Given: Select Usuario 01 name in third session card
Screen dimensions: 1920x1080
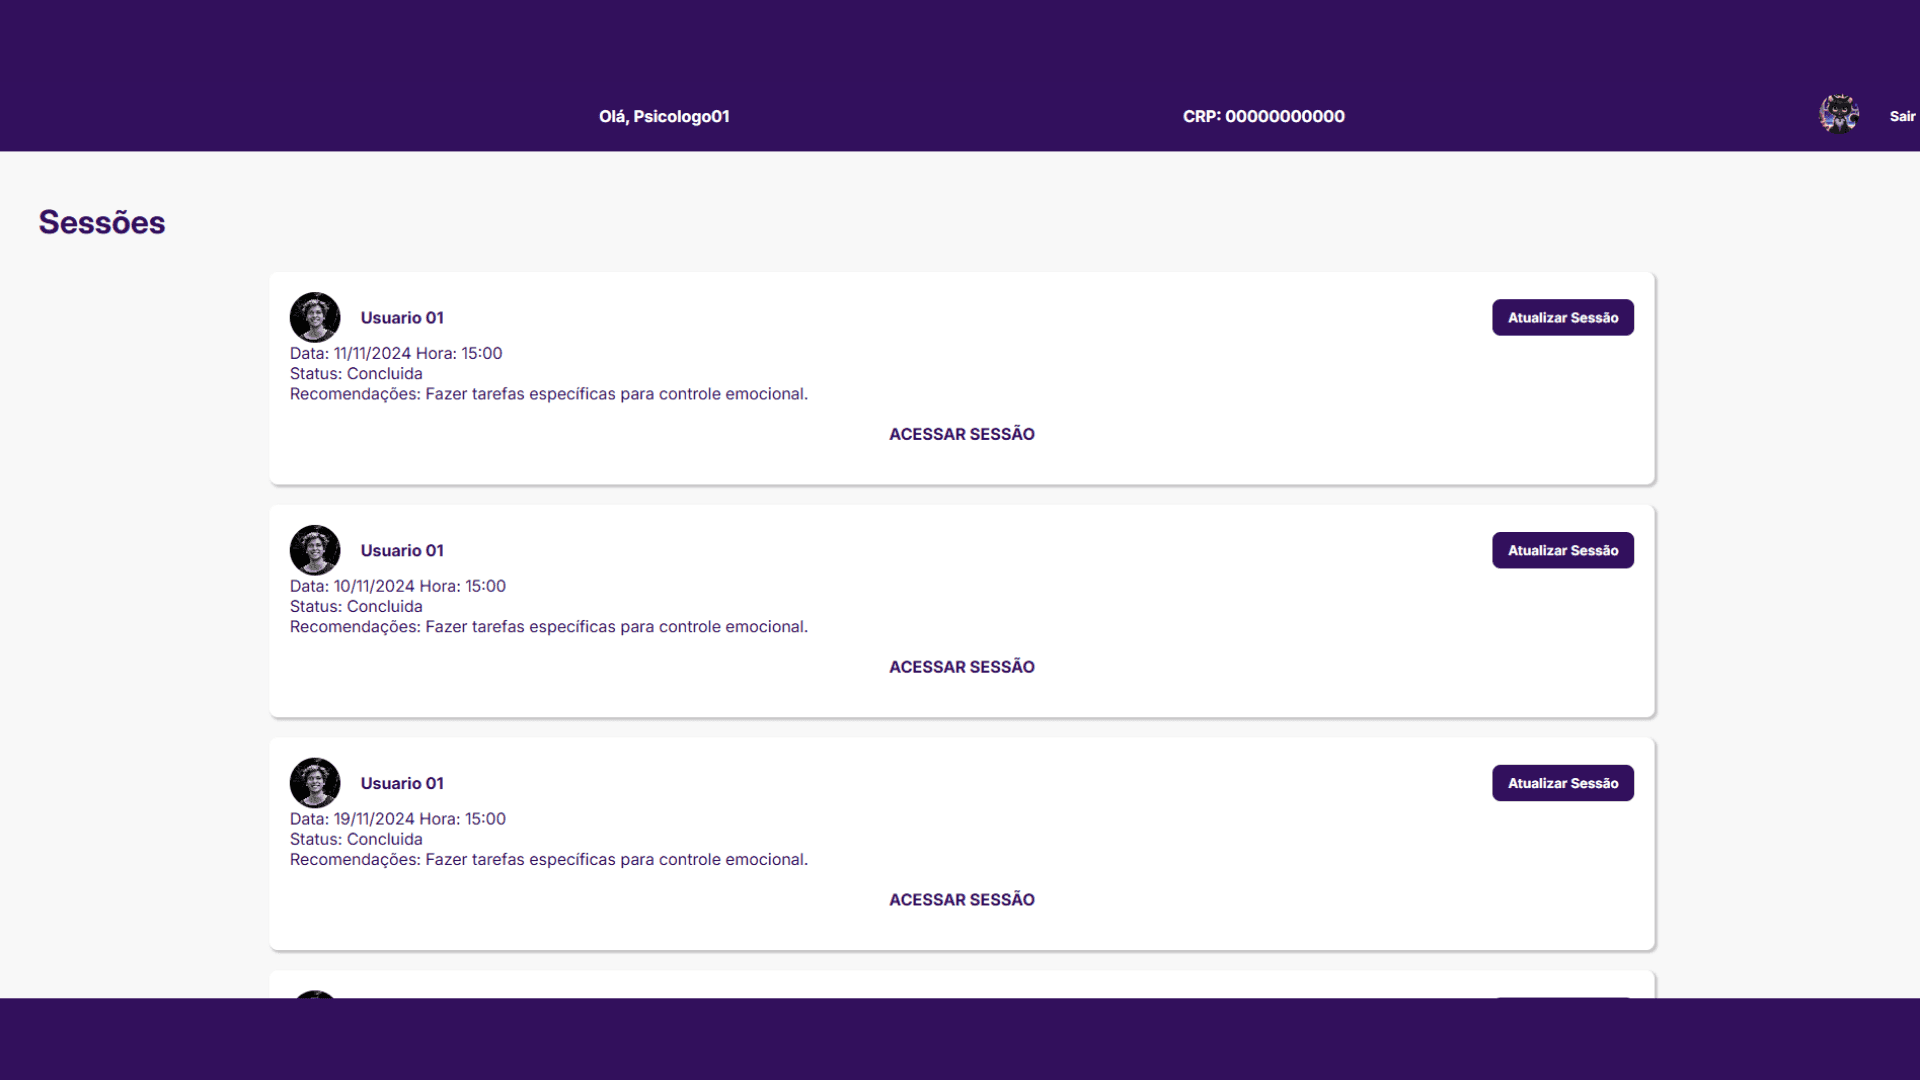Looking at the screenshot, I should coord(402,784).
